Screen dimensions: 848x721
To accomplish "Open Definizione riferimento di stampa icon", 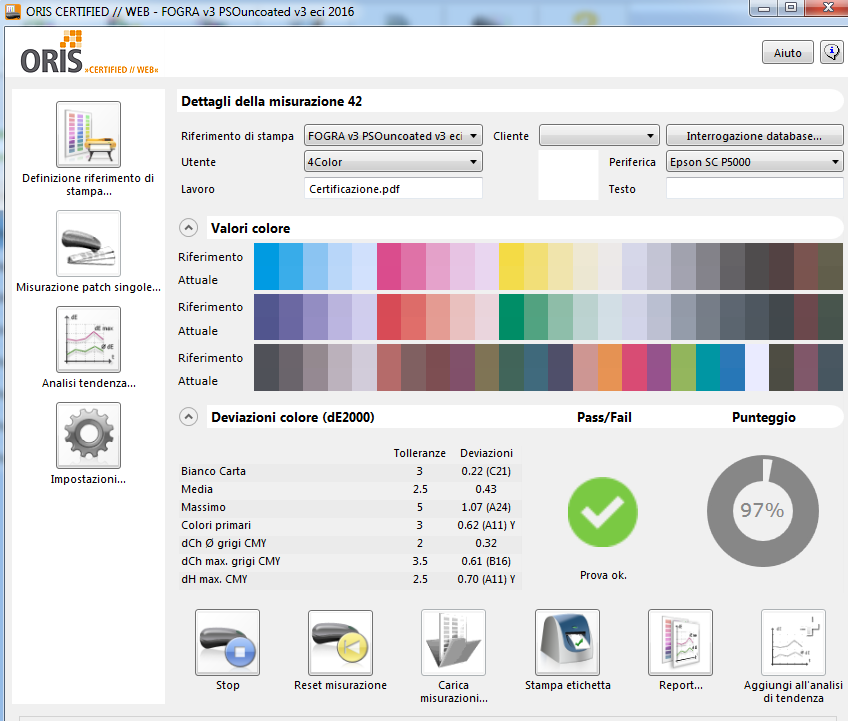I will pyautogui.click(x=88, y=134).
